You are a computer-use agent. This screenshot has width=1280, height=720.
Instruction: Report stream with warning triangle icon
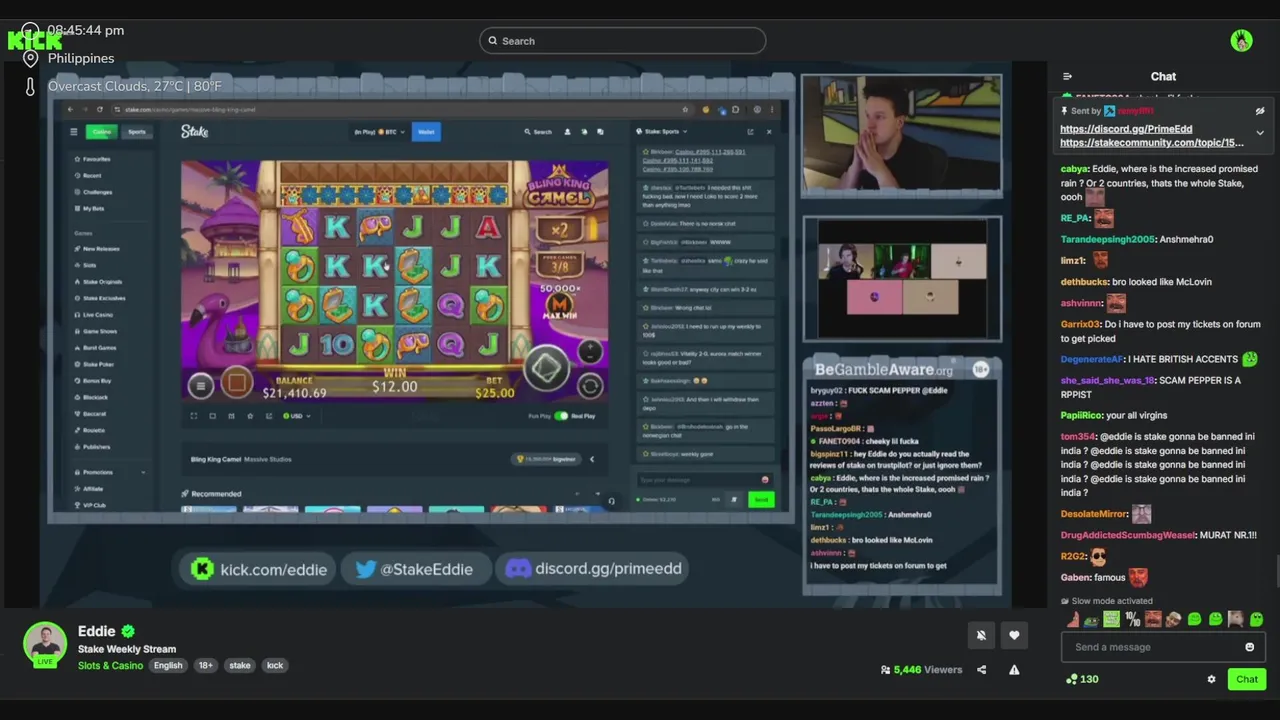pyautogui.click(x=1014, y=670)
